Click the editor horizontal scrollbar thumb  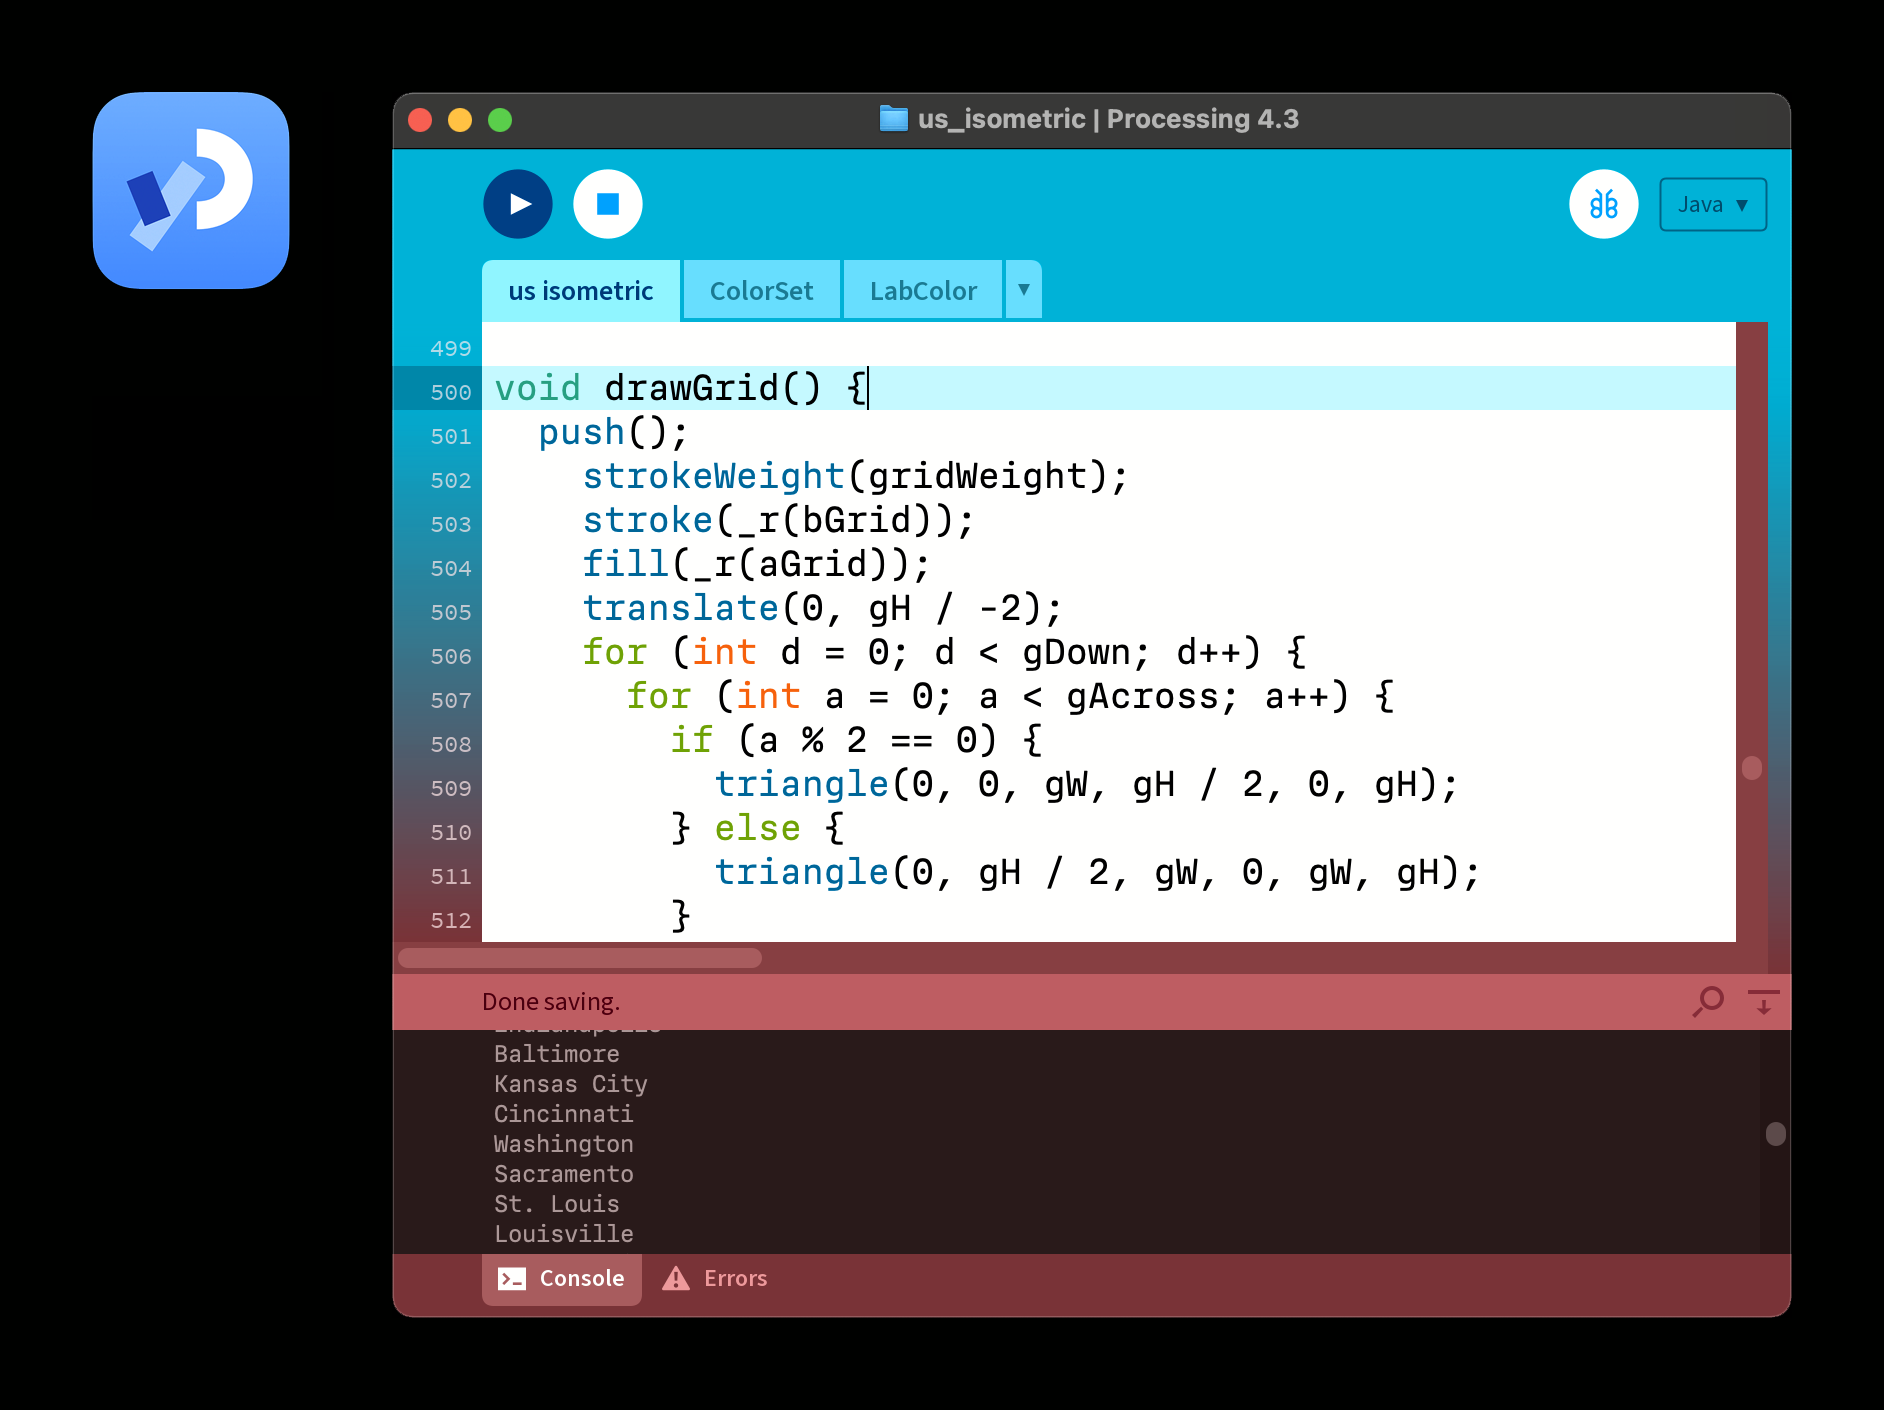coord(580,958)
